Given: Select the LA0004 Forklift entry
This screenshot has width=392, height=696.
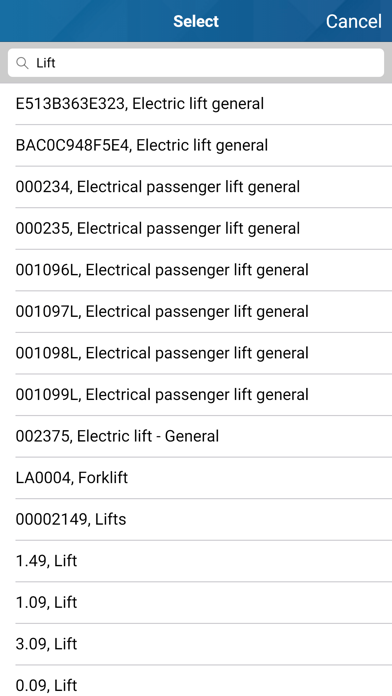Looking at the screenshot, I should (x=196, y=478).
